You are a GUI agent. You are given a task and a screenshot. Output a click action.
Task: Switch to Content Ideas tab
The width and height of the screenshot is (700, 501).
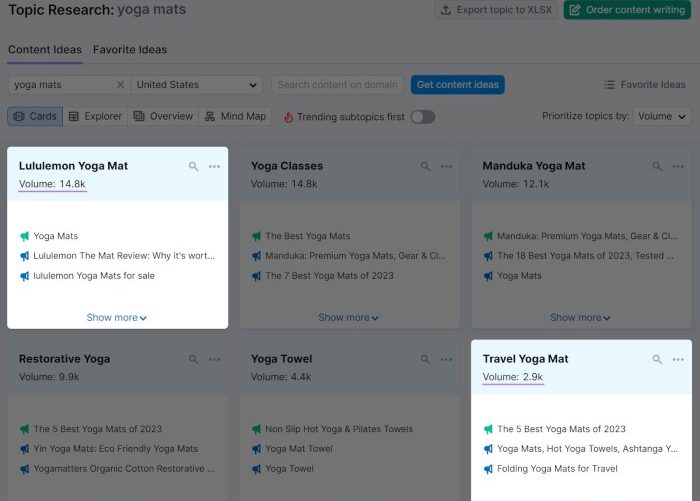(45, 50)
